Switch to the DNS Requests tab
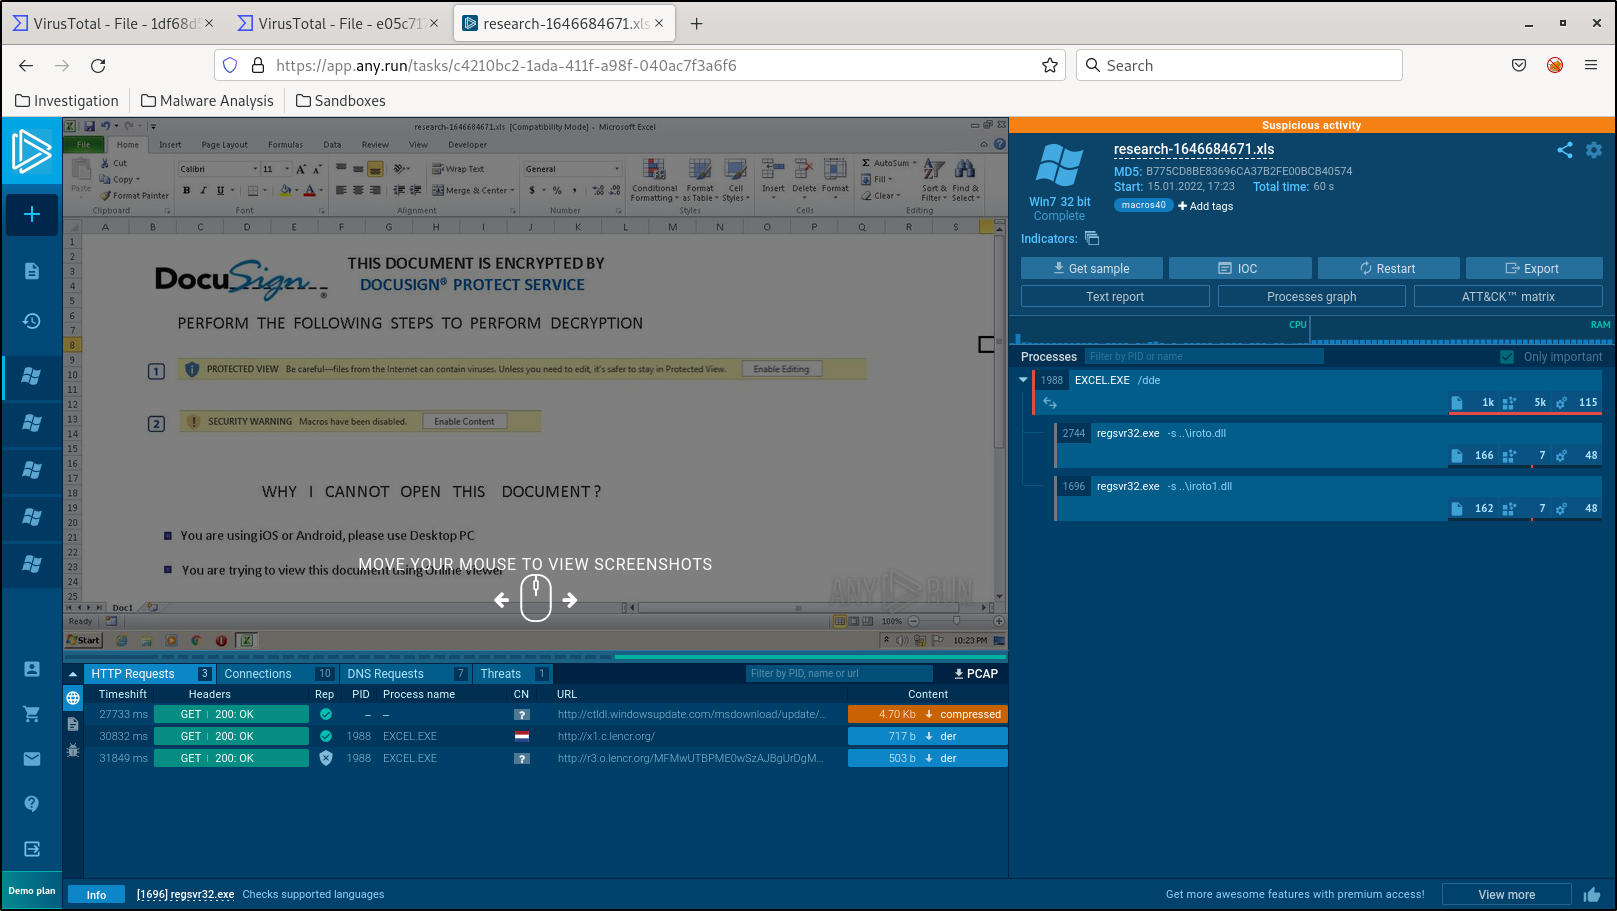This screenshot has height=911, width=1617. (406, 674)
